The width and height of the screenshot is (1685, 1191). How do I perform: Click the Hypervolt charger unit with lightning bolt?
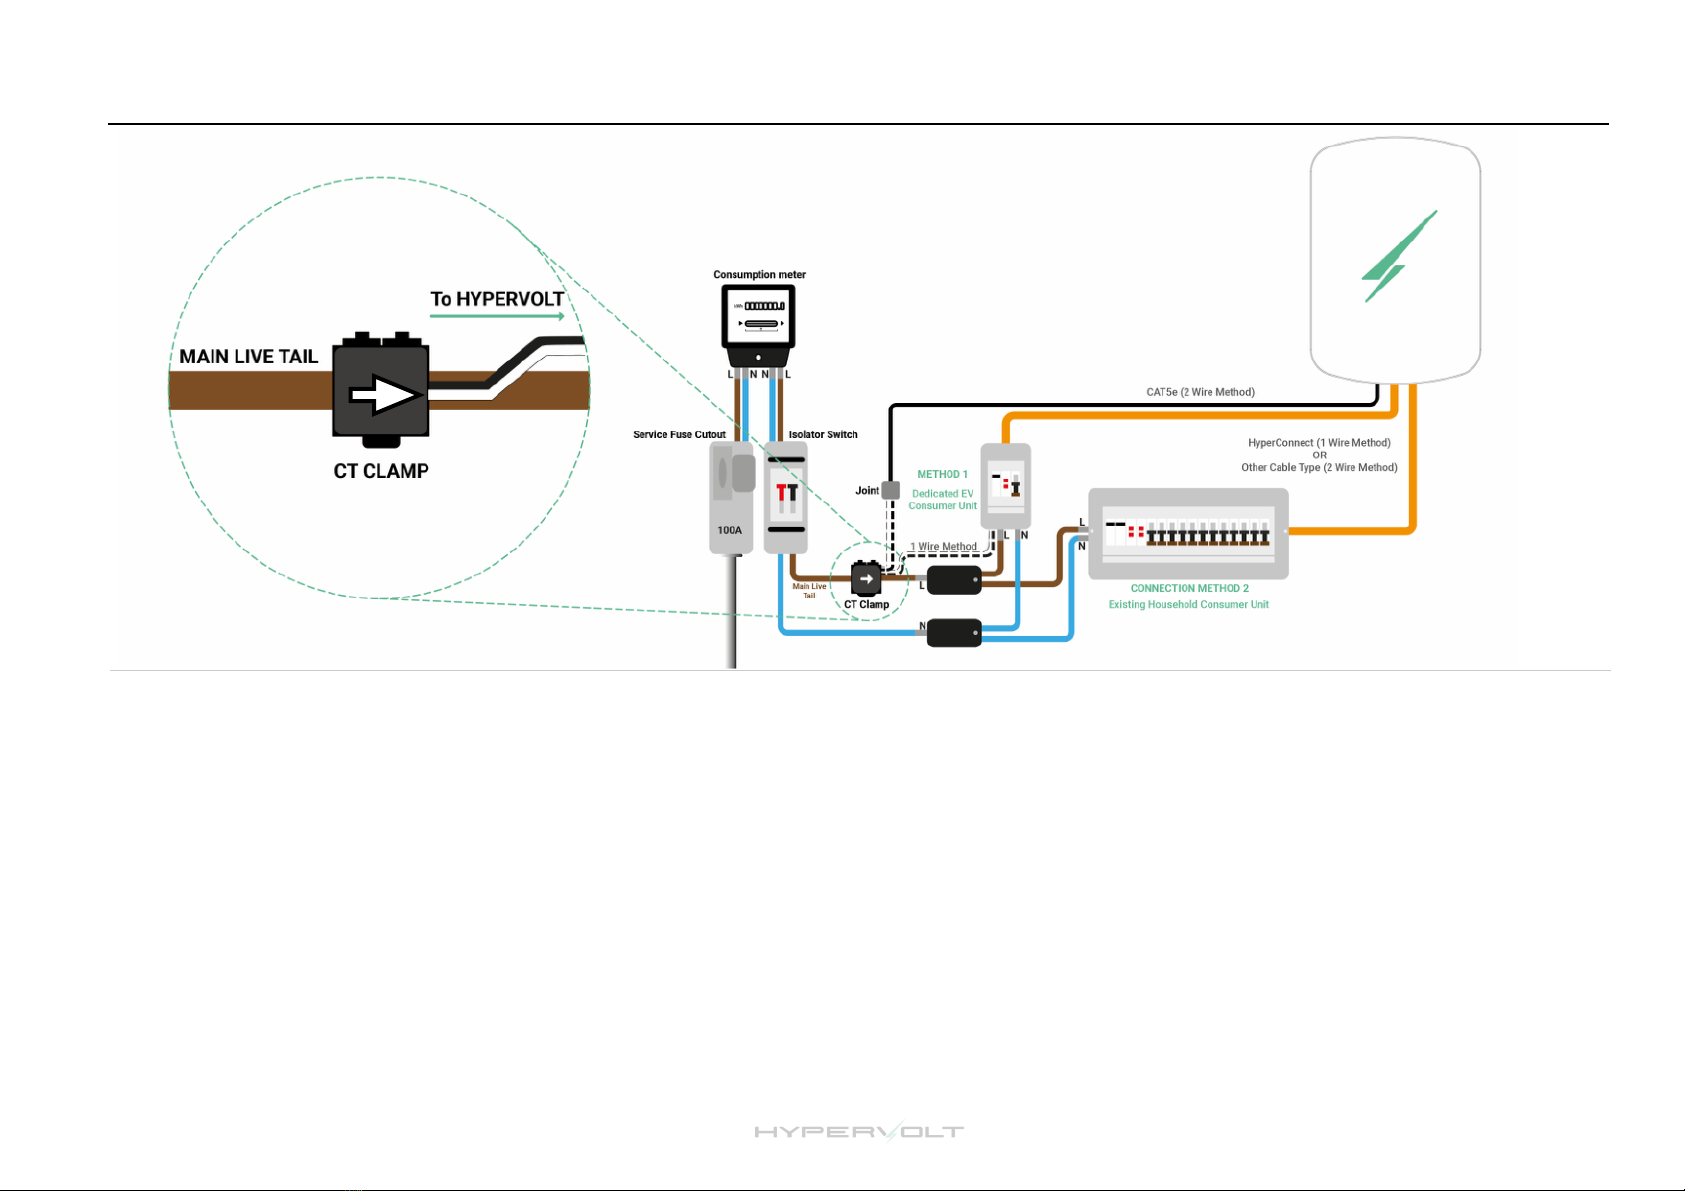click(1395, 260)
